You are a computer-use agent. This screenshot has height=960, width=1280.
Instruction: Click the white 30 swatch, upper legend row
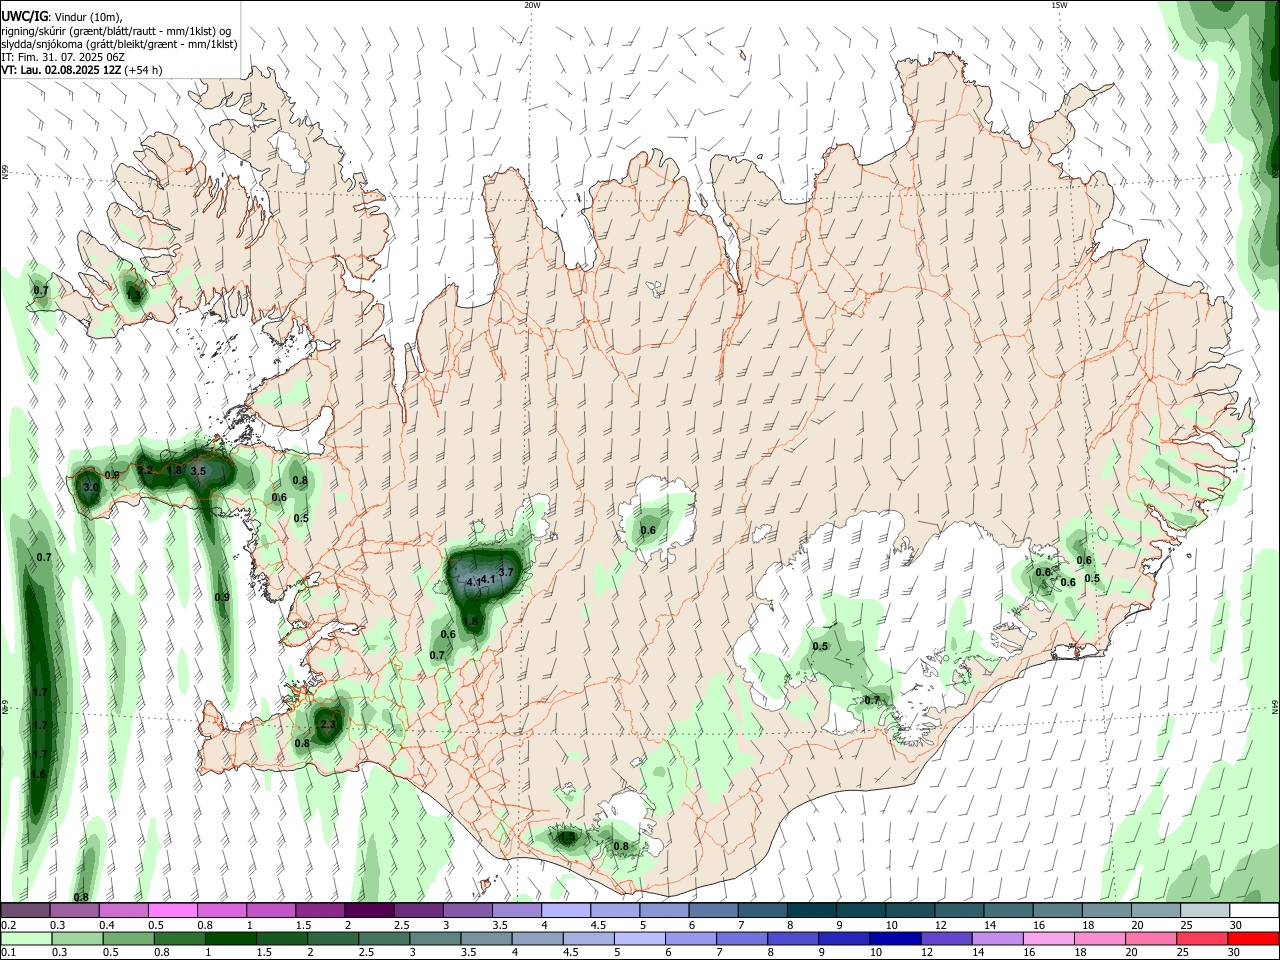click(1254, 911)
